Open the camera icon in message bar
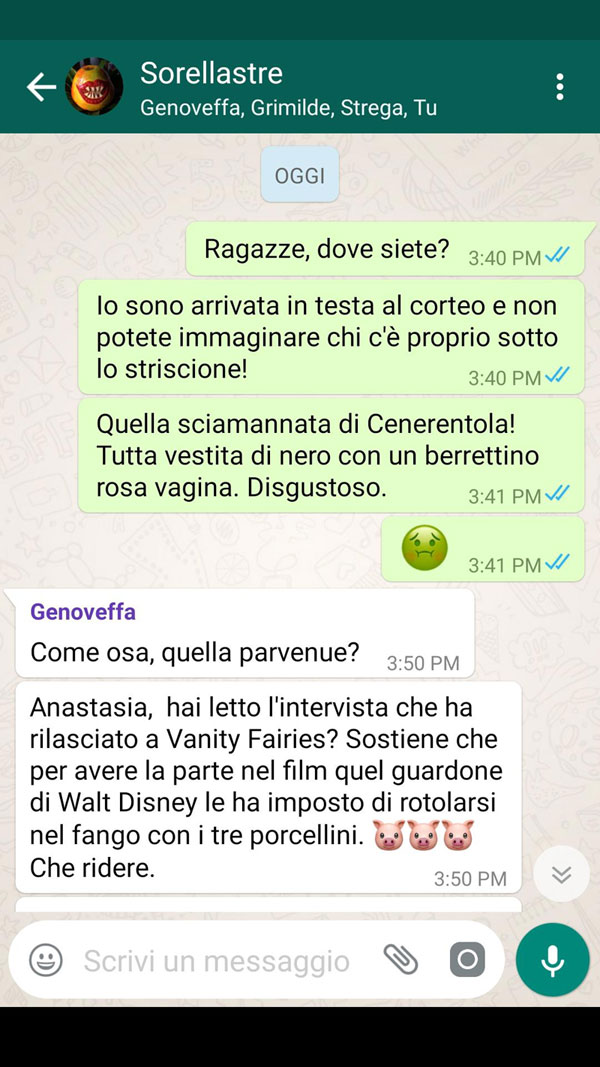 point(467,960)
